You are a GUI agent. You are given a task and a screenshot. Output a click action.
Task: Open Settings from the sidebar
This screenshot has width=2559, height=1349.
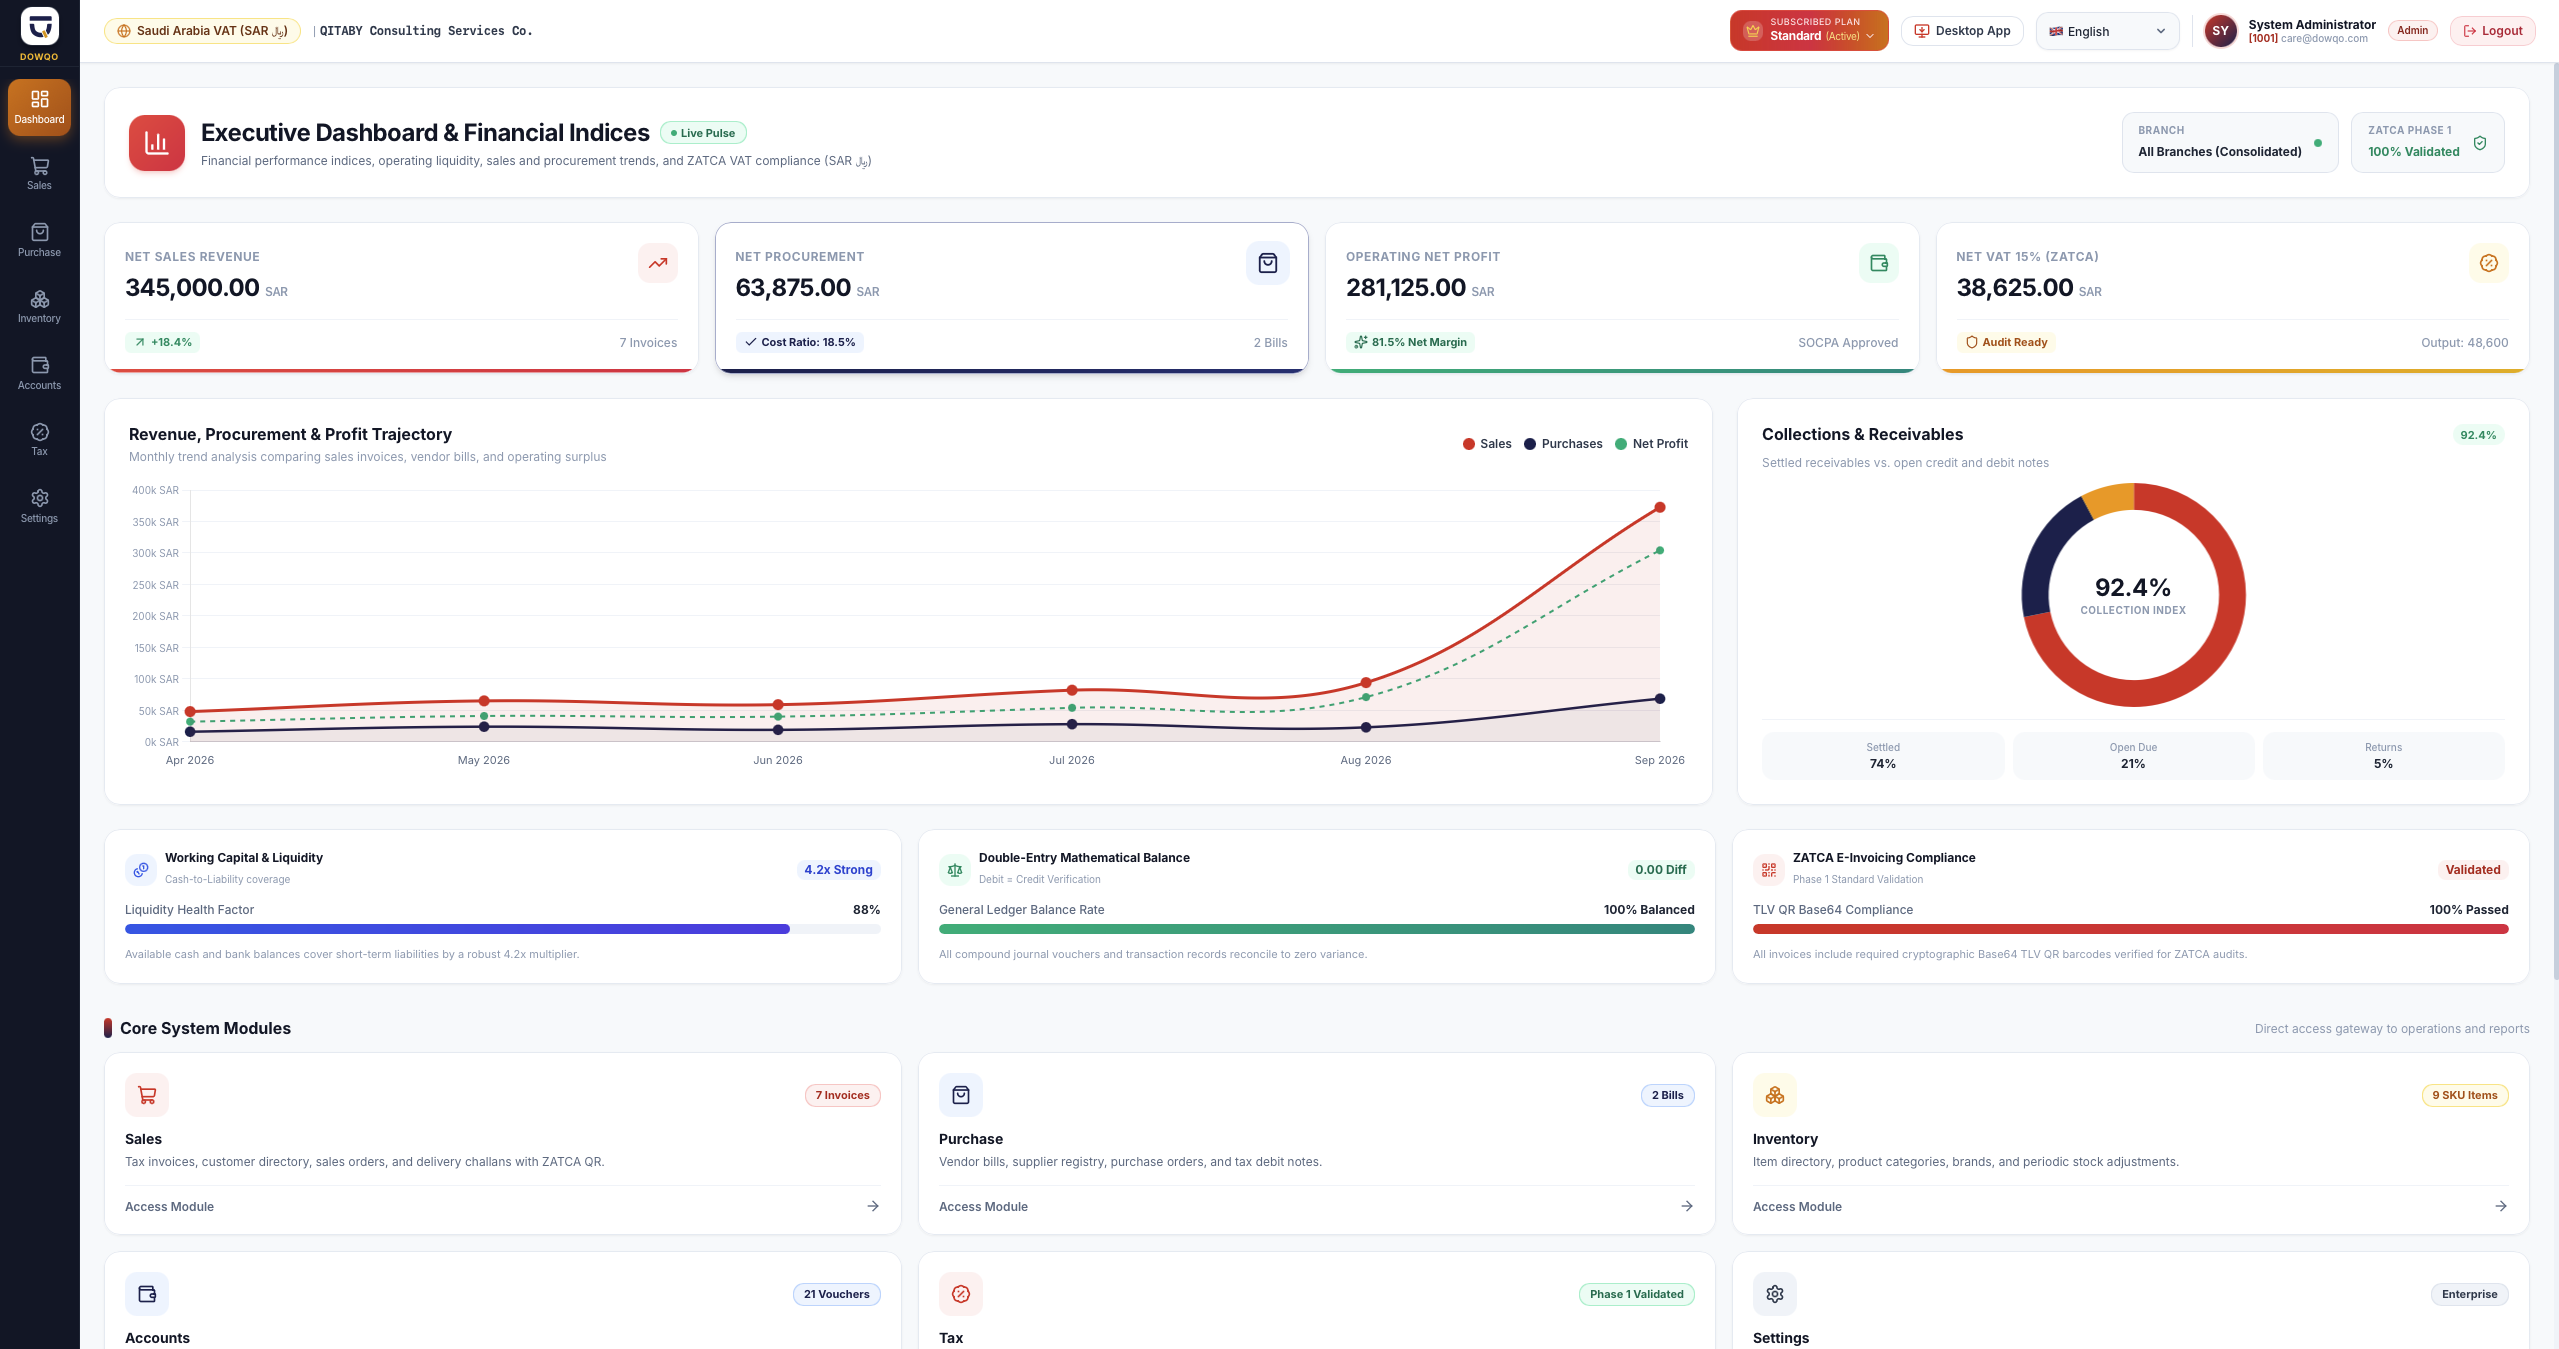pyautogui.click(x=39, y=506)
